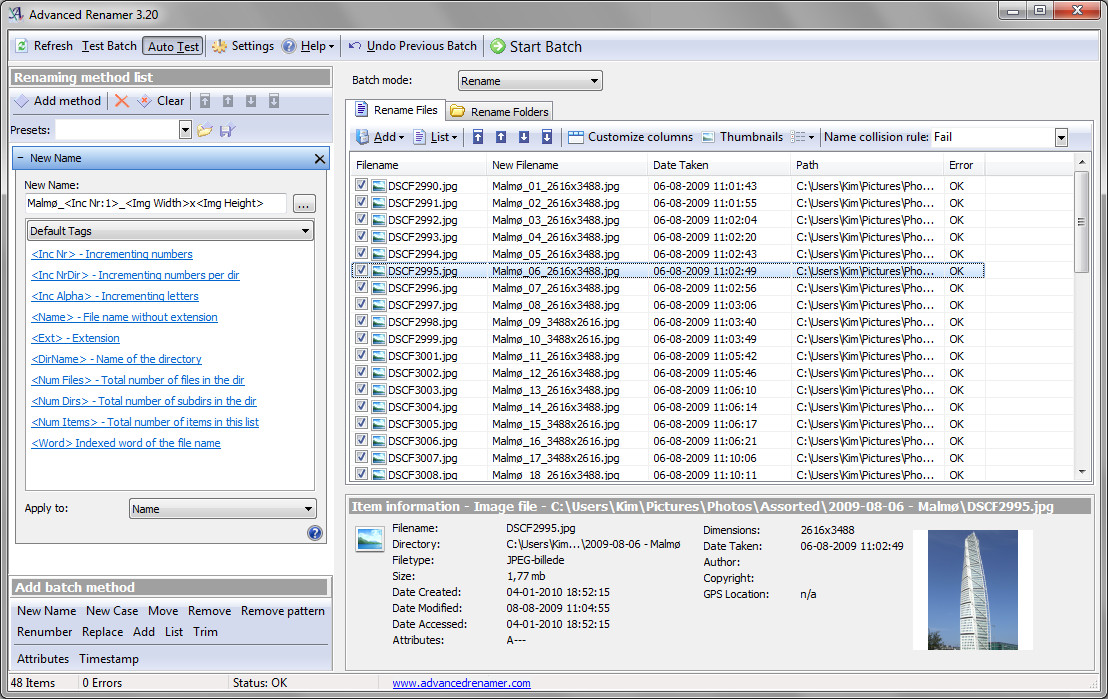Add a Timestamp batch method
Screen dimensions: 1108x699
coord(109,659)
